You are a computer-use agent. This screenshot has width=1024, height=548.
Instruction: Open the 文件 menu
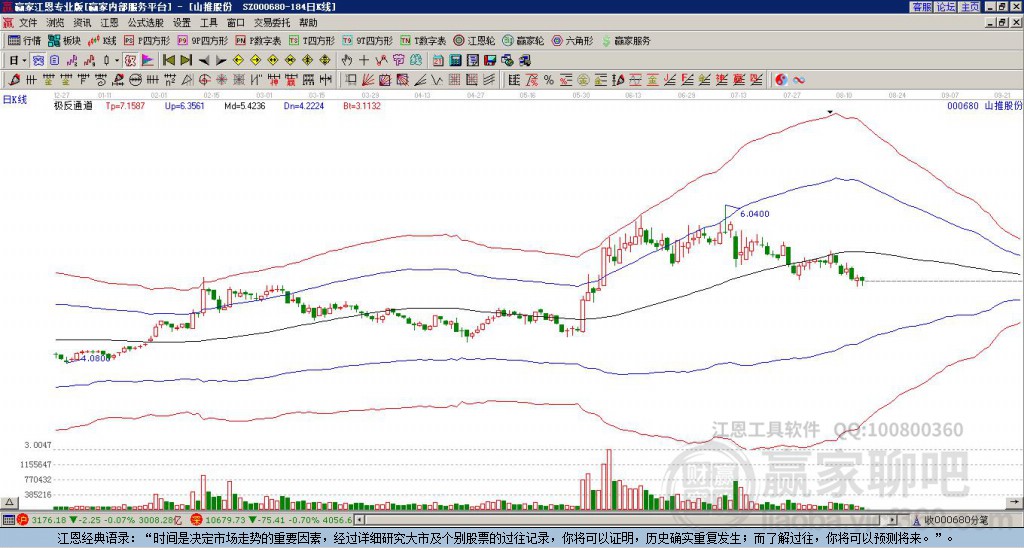point(27,23)
